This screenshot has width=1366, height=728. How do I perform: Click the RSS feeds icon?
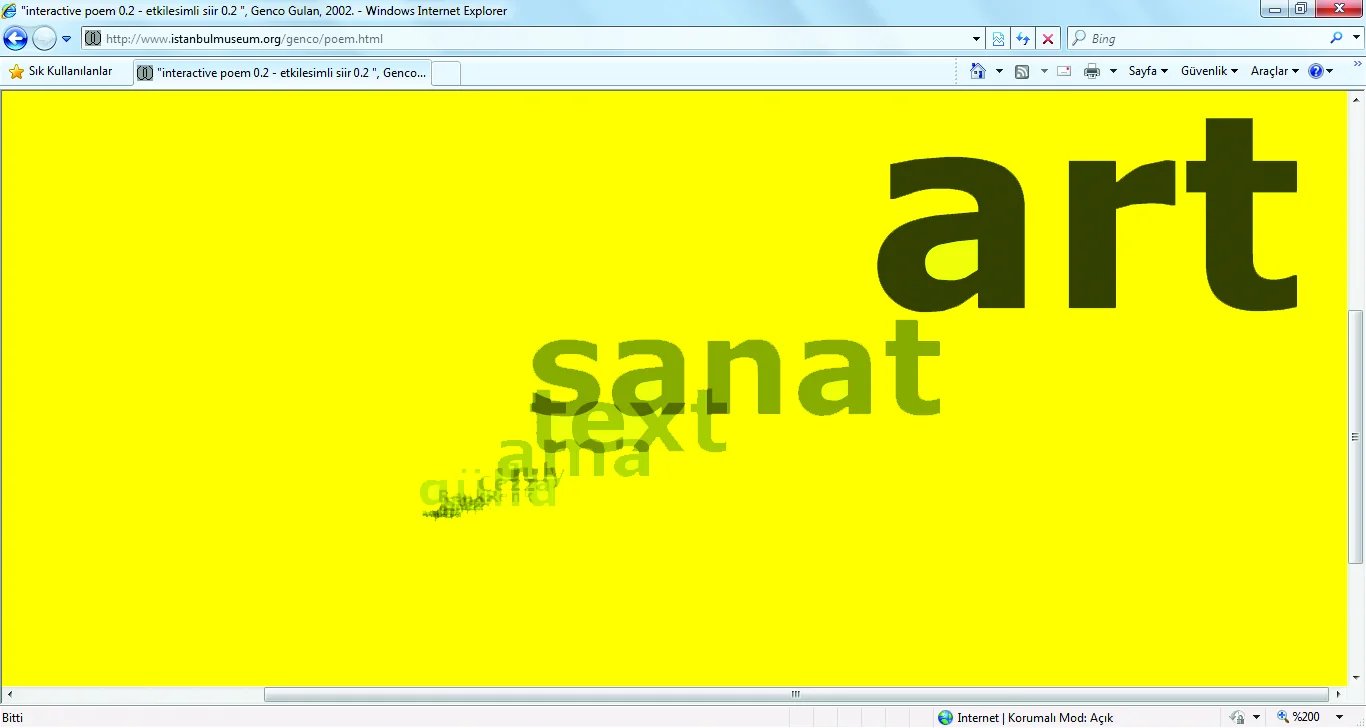click(x=1022, y=71)
